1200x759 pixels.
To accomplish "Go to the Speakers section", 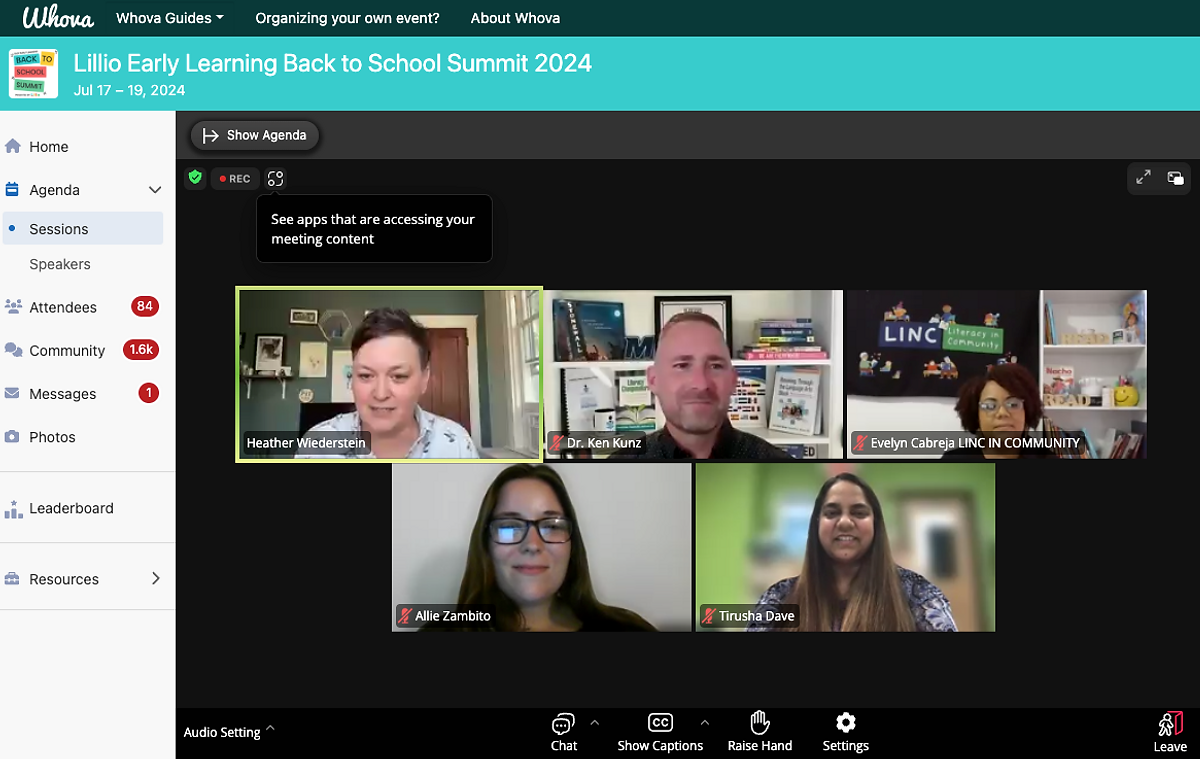I will click(x=60, y=264).
